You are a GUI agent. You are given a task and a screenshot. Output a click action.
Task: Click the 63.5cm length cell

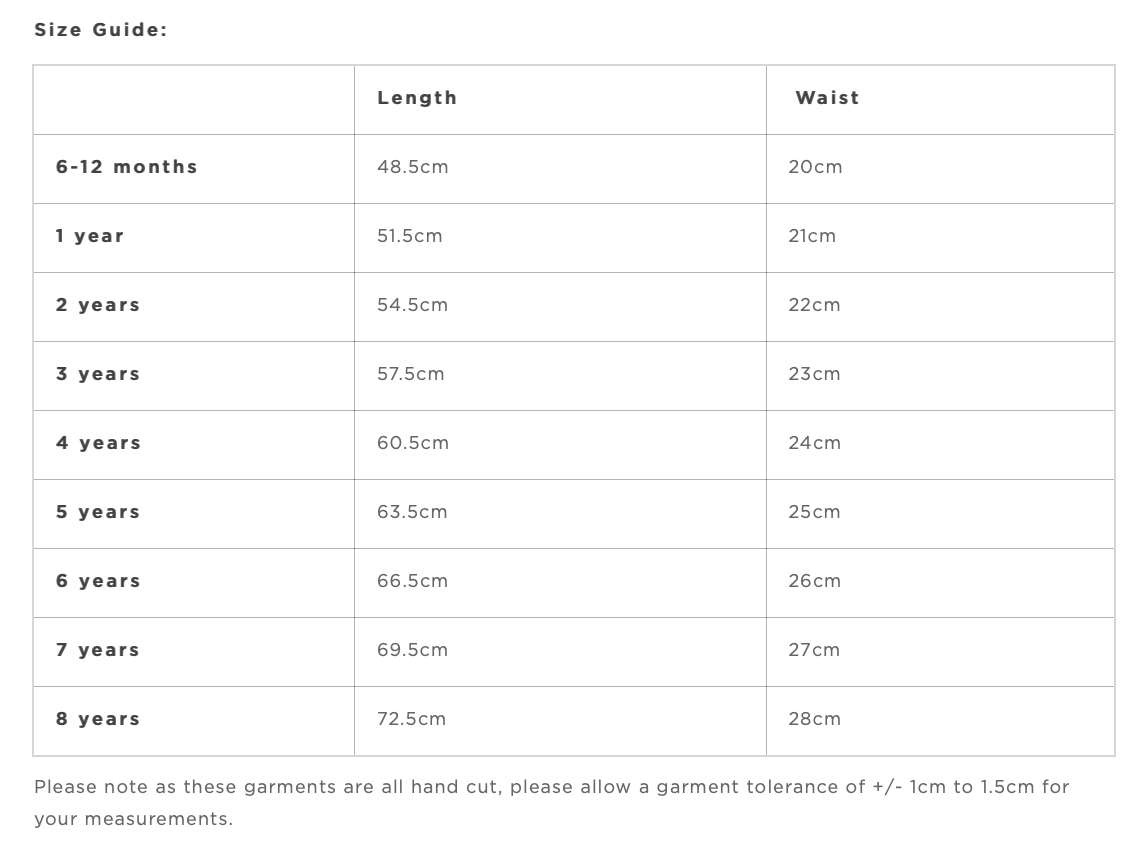(x=412, y=512)
